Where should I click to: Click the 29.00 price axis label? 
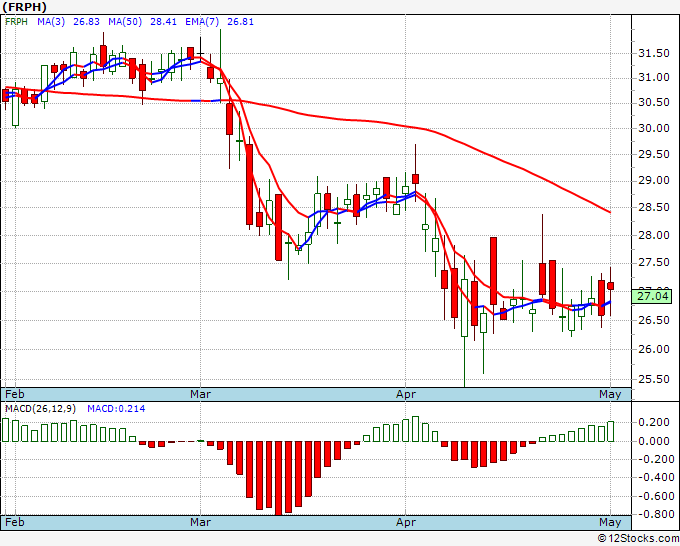tap(654, 180)
